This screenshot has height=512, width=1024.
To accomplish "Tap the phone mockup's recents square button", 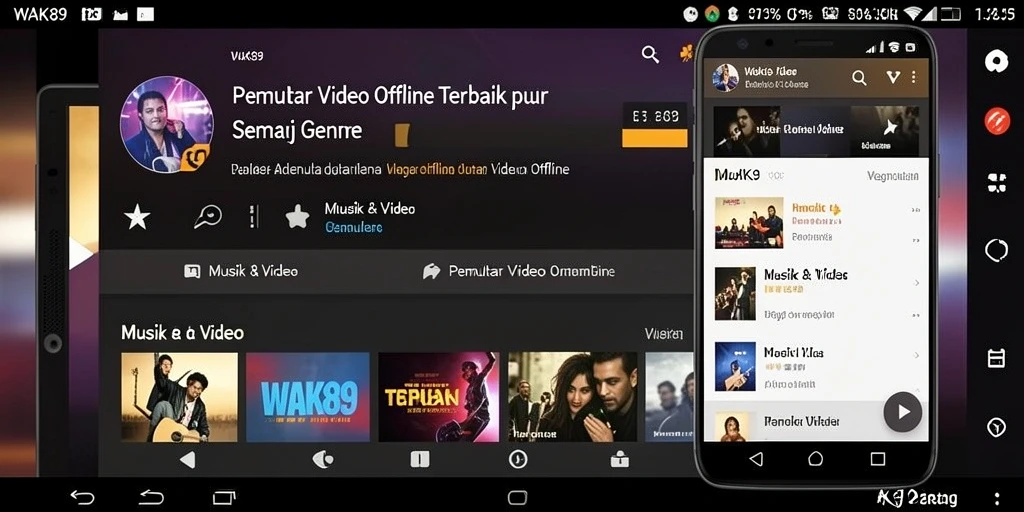I will (878, 459).
